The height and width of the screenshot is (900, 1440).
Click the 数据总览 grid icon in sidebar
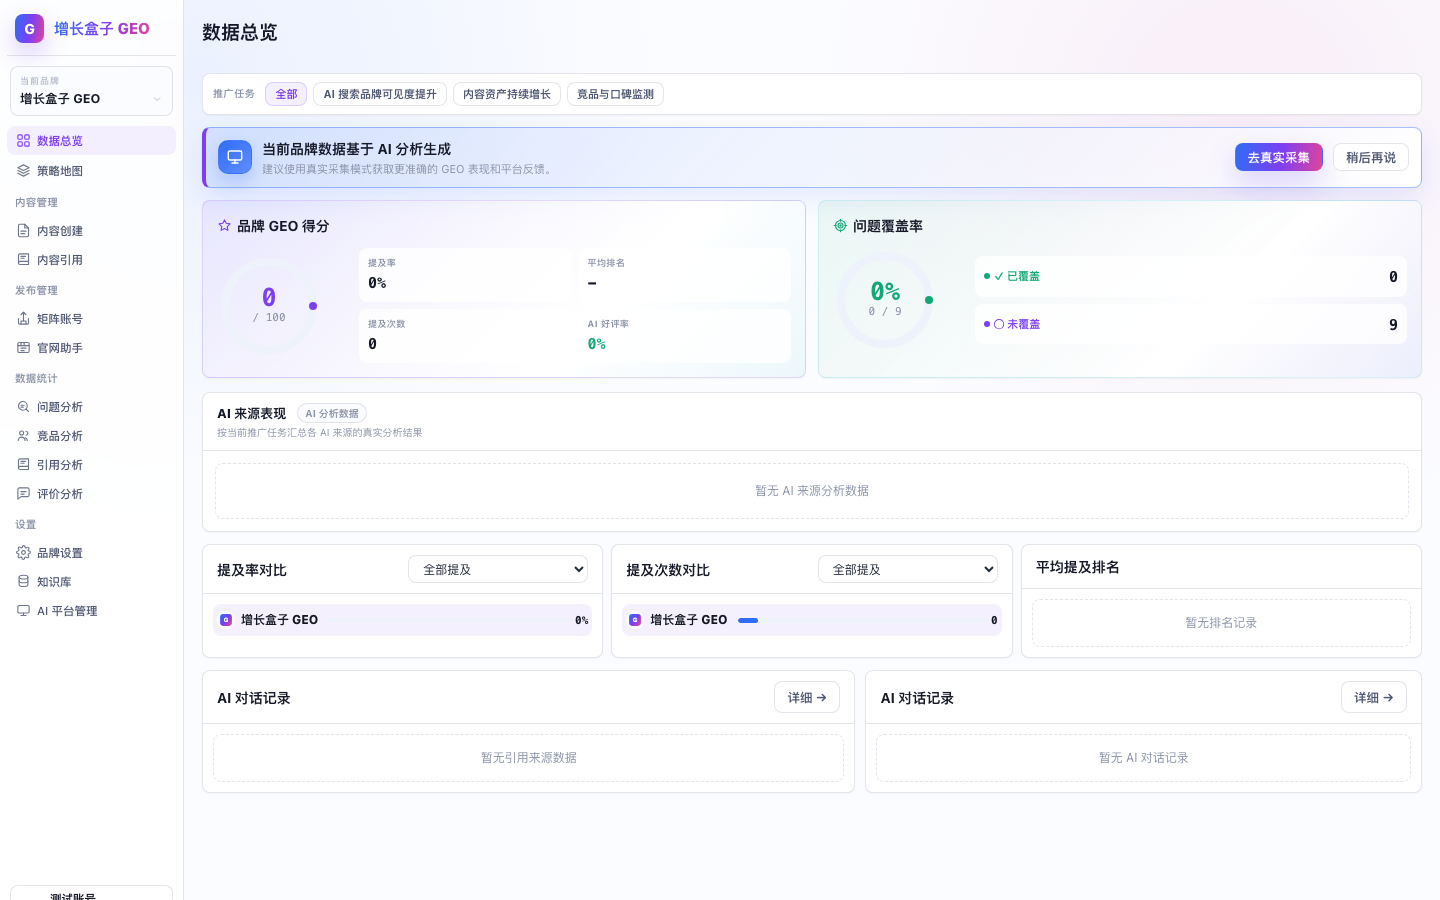click(23, 141)
